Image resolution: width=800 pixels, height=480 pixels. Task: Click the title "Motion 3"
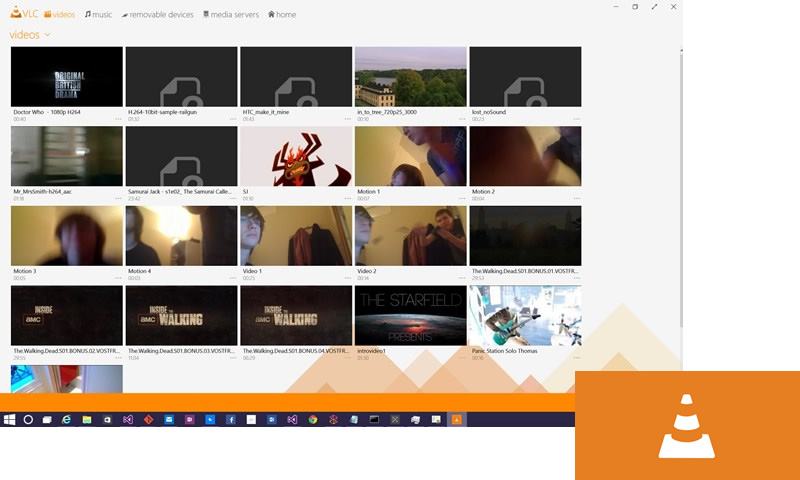(x=24, y=271)
